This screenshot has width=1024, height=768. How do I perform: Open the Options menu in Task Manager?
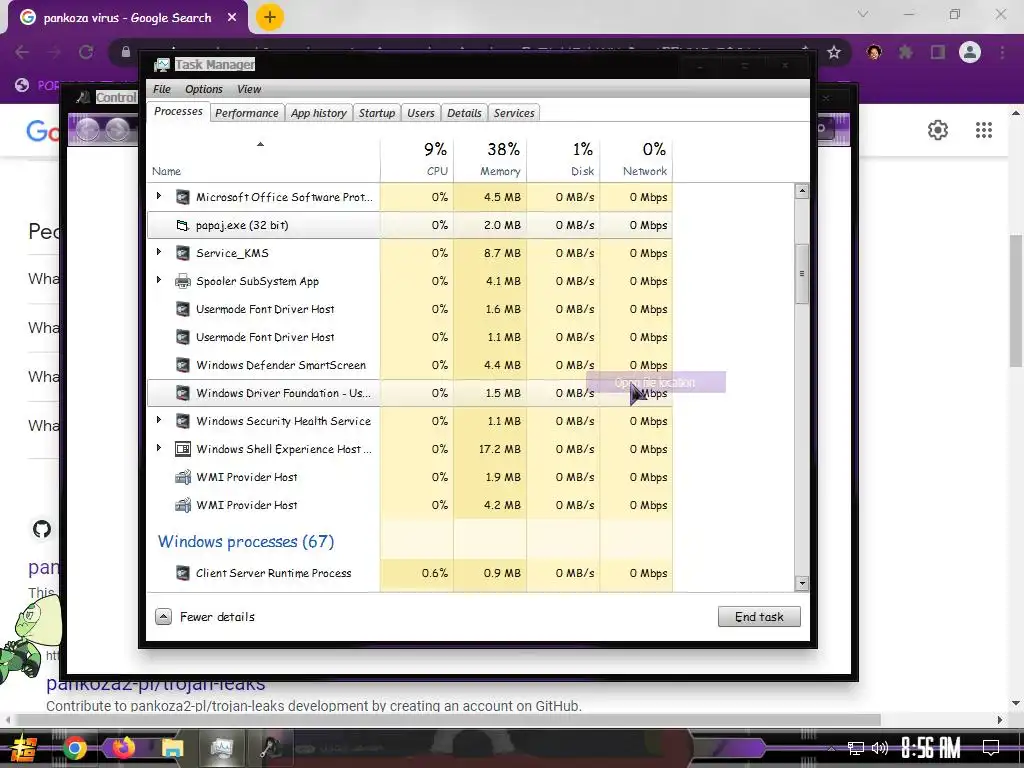(204, 89)
